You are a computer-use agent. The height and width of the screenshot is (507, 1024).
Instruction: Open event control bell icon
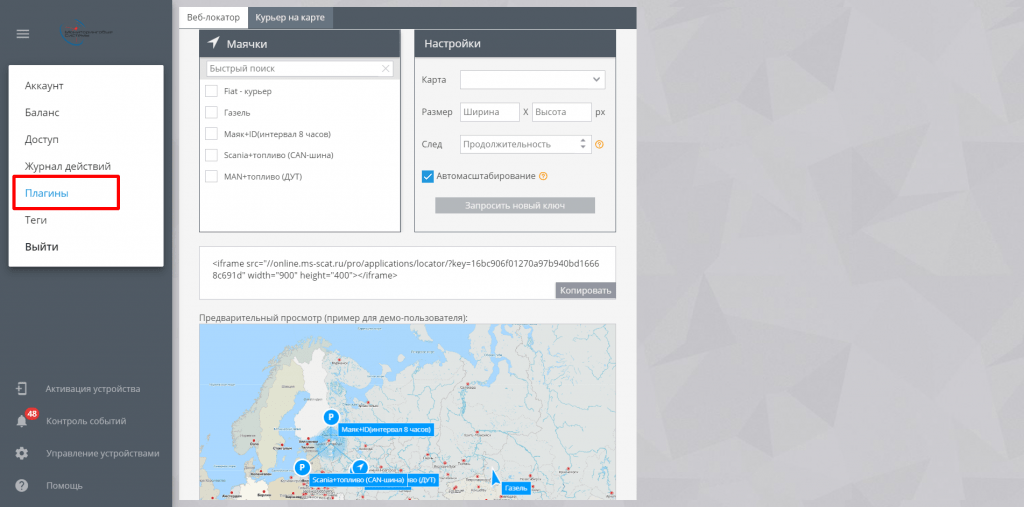tap(21, 421)
